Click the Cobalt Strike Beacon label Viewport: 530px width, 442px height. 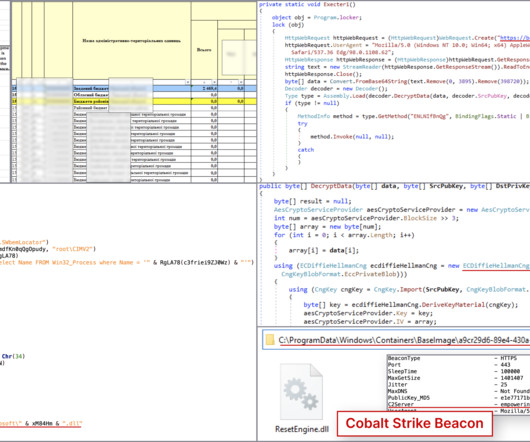click(x=415, y=423)
